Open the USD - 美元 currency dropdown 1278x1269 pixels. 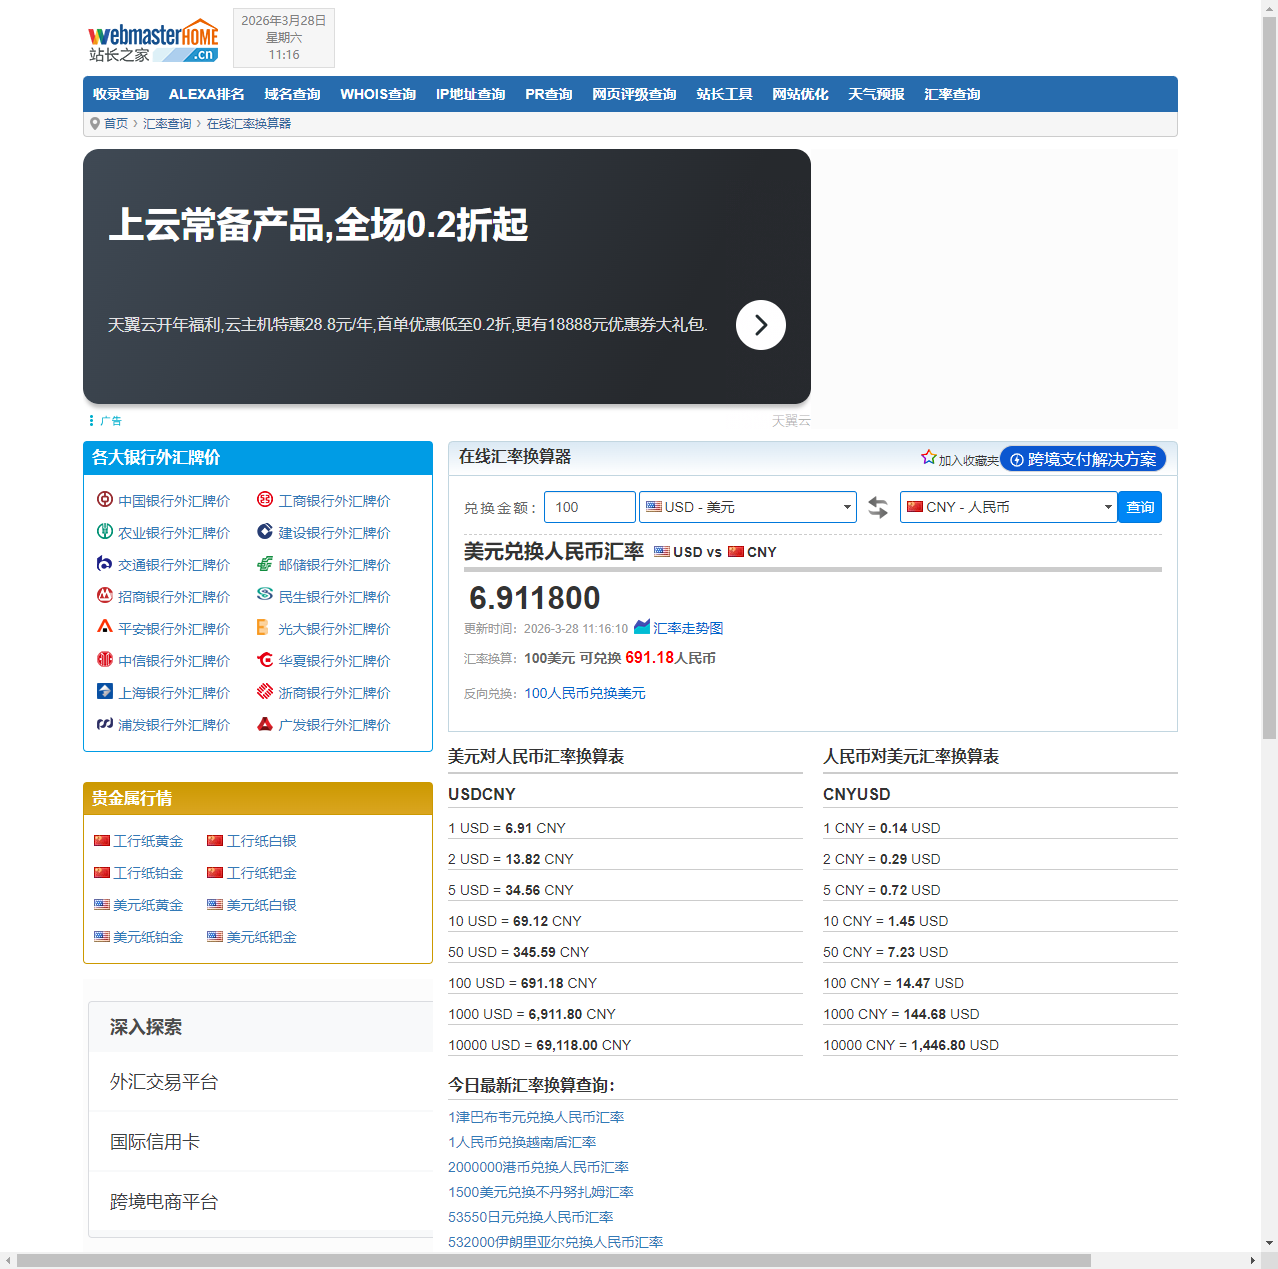[x=747, y=507]
